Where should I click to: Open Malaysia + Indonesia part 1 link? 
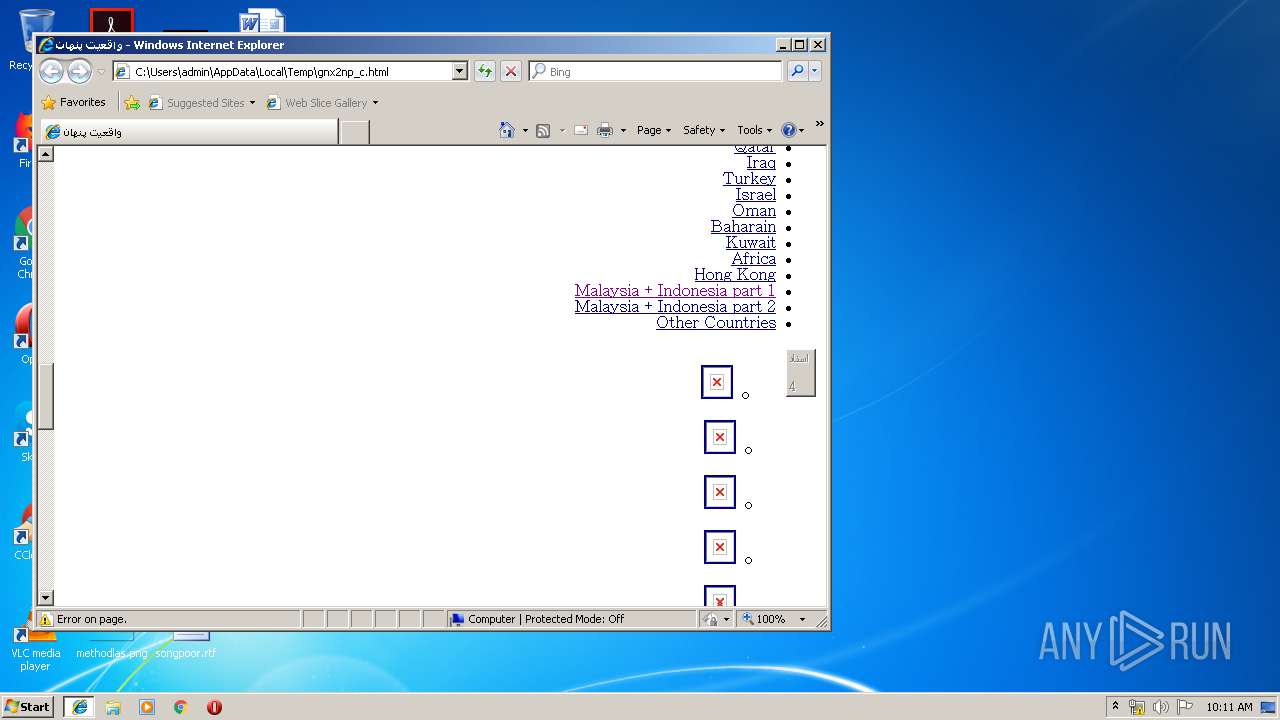coord(675,290)
